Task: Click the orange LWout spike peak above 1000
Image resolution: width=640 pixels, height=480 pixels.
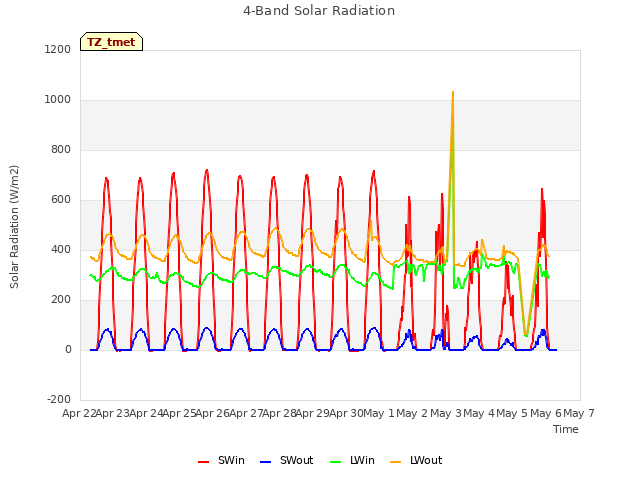Action: pos(453,93)
